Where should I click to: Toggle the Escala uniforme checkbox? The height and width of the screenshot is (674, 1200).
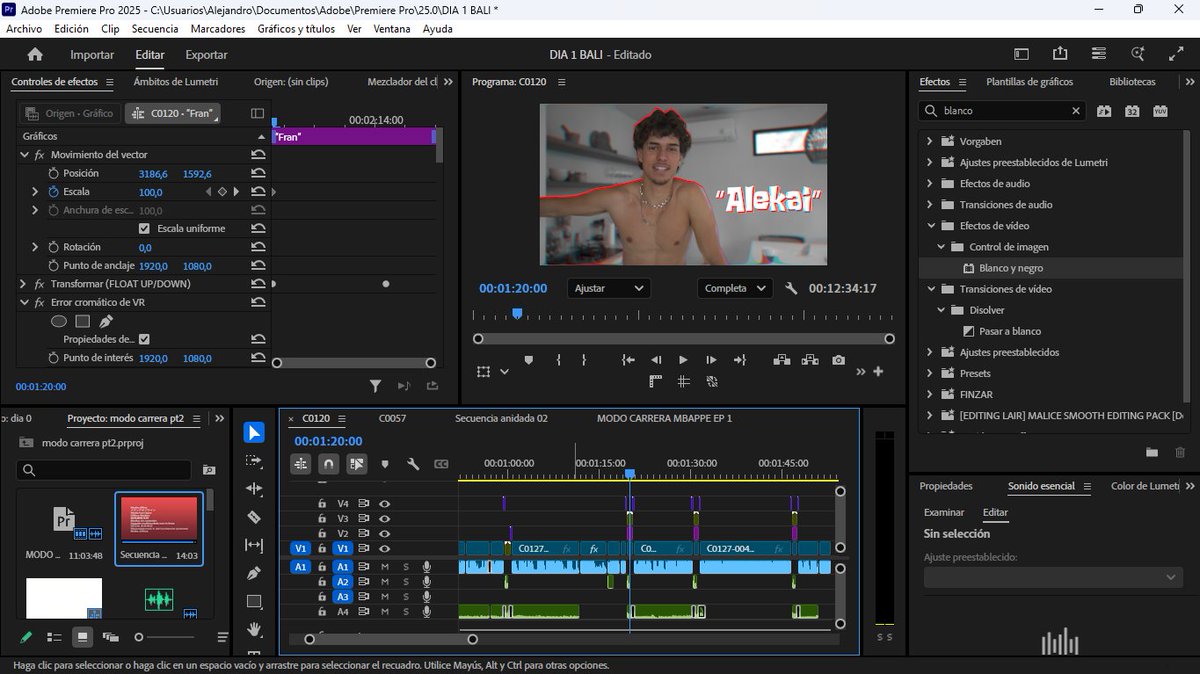pyautogui.click(x=144, y=228)
